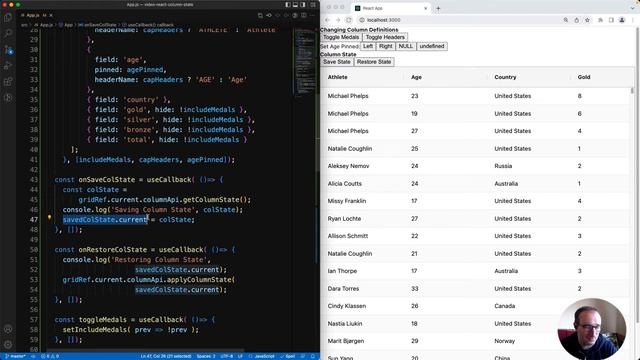Click the App.js breadcrumb item
This screenshot has height=360, width=640.
[x=45, y=25]
